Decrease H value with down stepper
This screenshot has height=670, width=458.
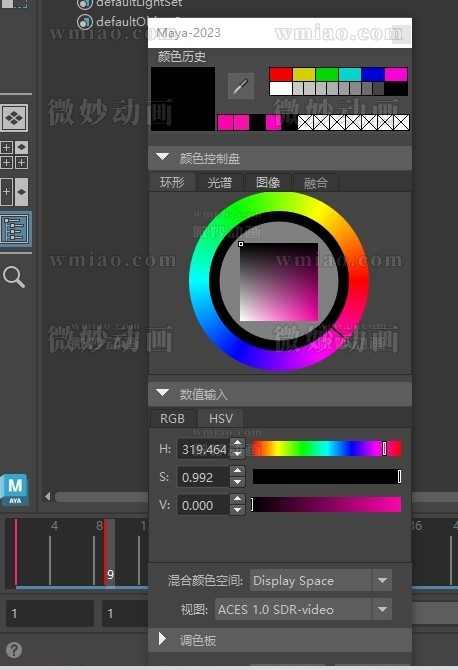238,454
